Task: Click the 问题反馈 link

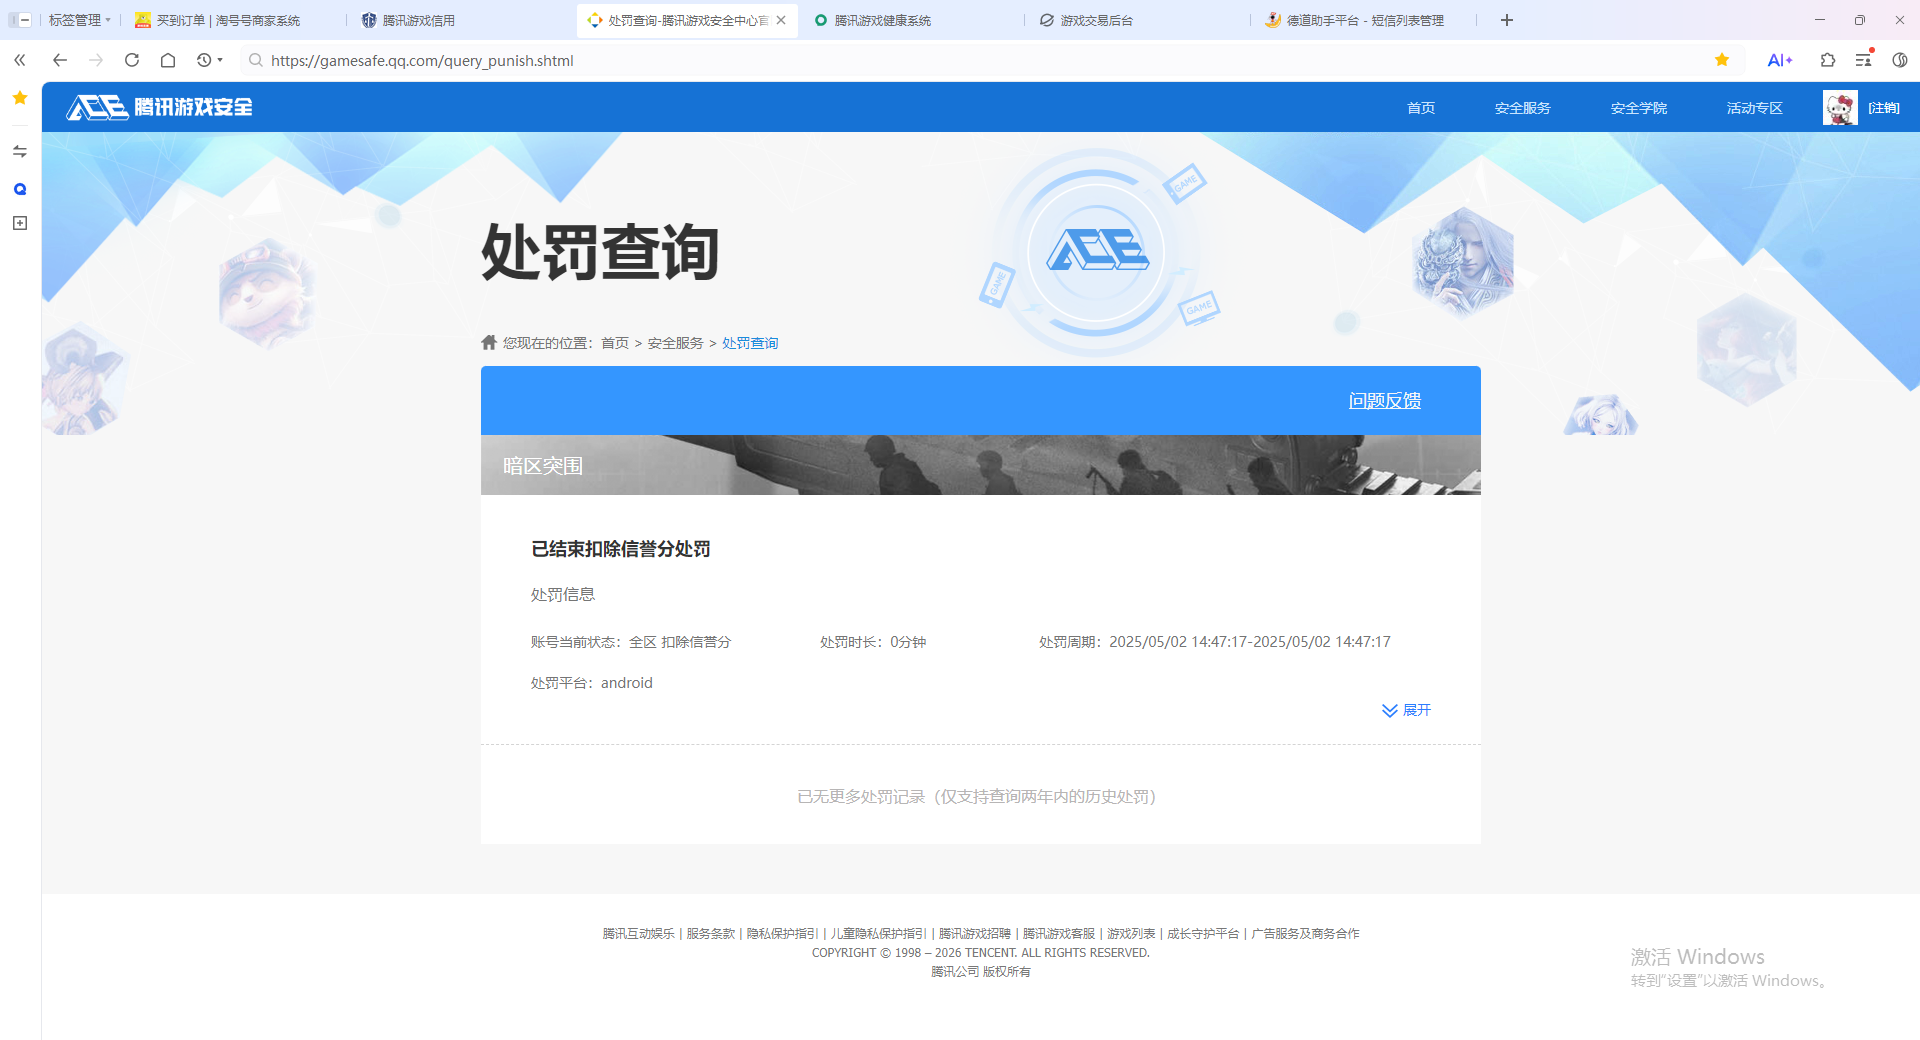Action: click(x=1384, y=401)
